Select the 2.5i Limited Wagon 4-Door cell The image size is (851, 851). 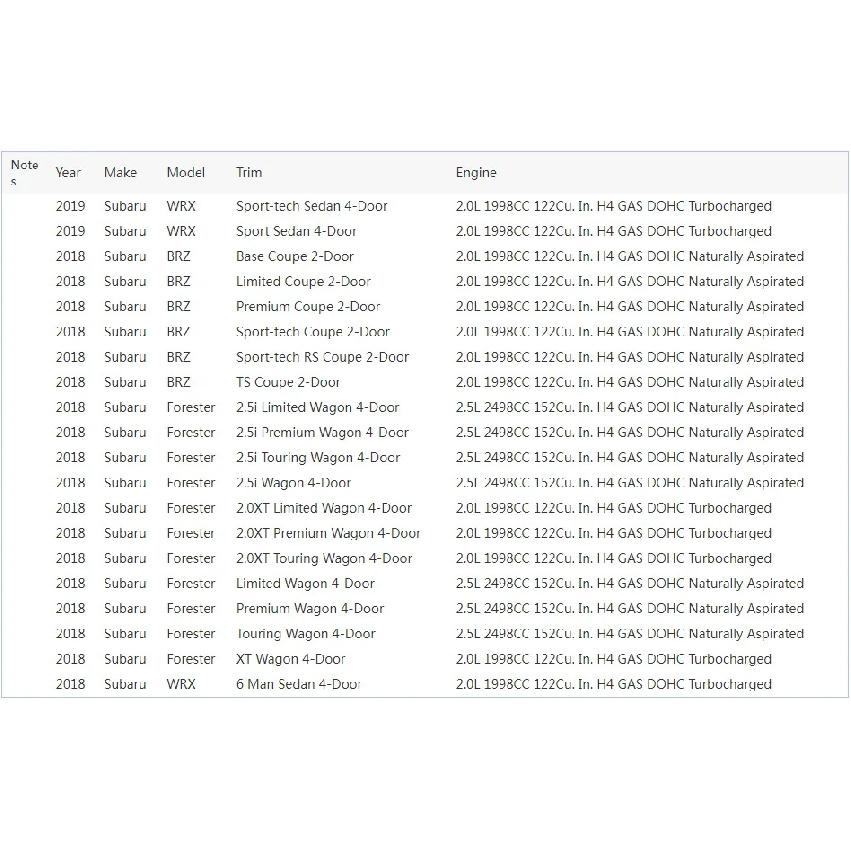317,407
